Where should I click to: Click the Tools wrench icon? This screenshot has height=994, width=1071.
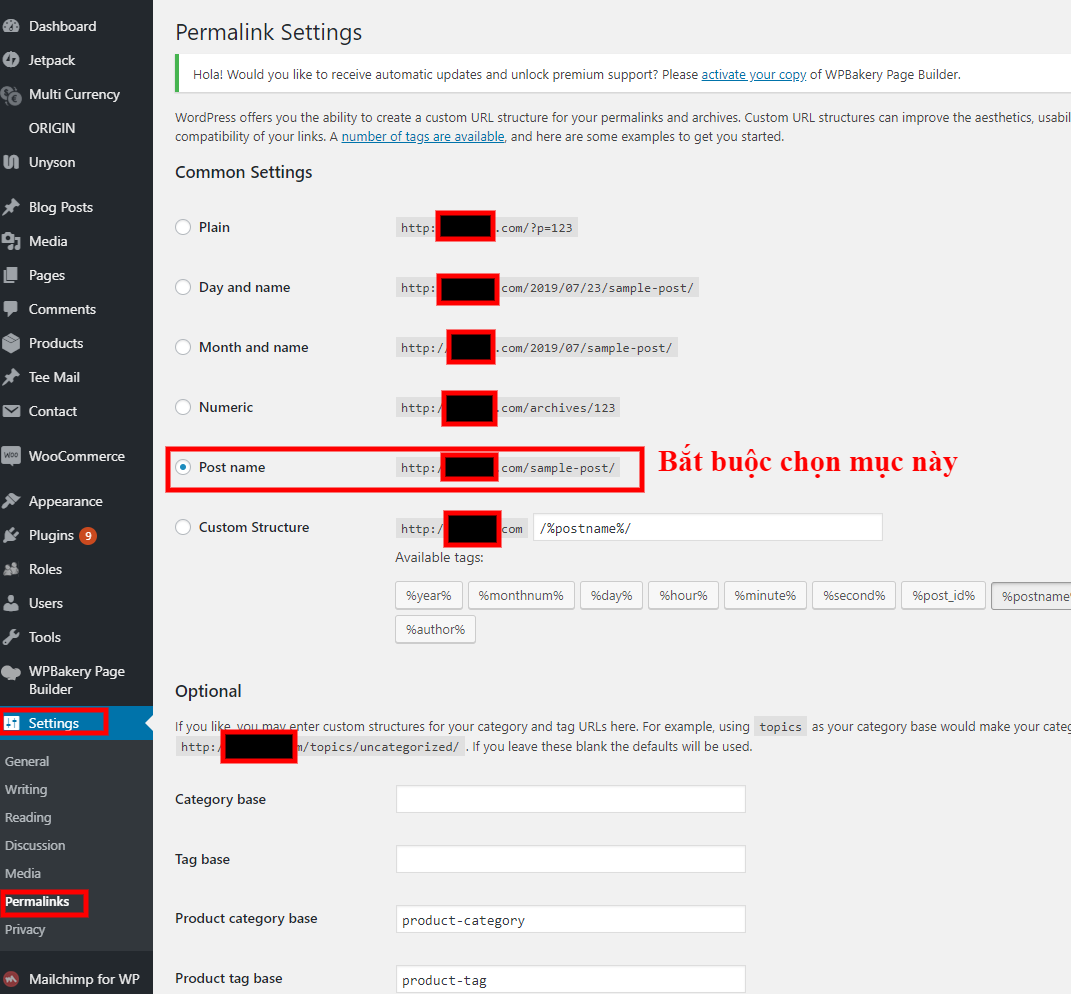11,637
